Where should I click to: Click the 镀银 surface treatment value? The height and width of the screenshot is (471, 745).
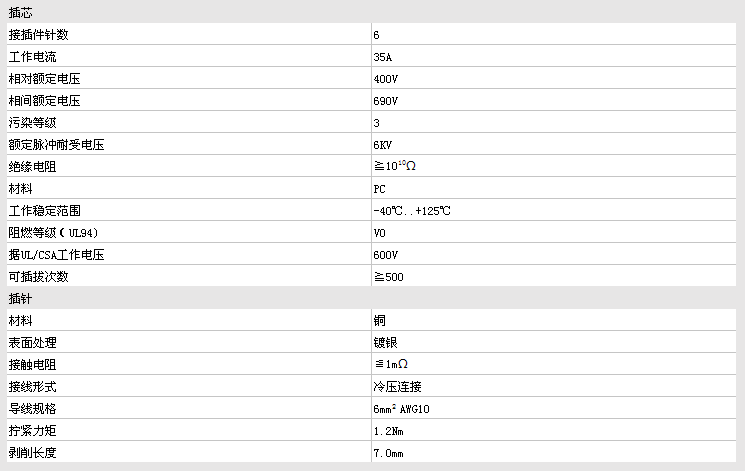pyautogui.click(x=386, y=343)
